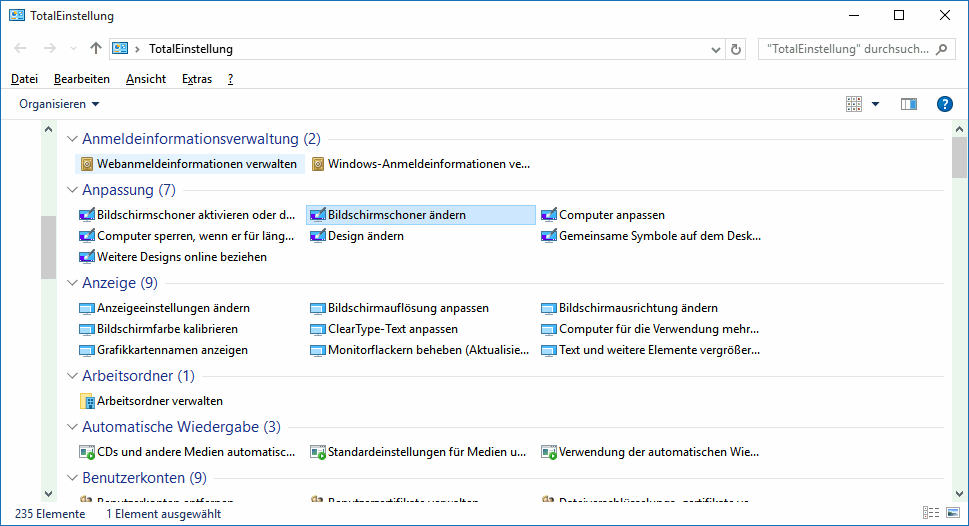Open the Ansicht menu

[x=146, y=79]
